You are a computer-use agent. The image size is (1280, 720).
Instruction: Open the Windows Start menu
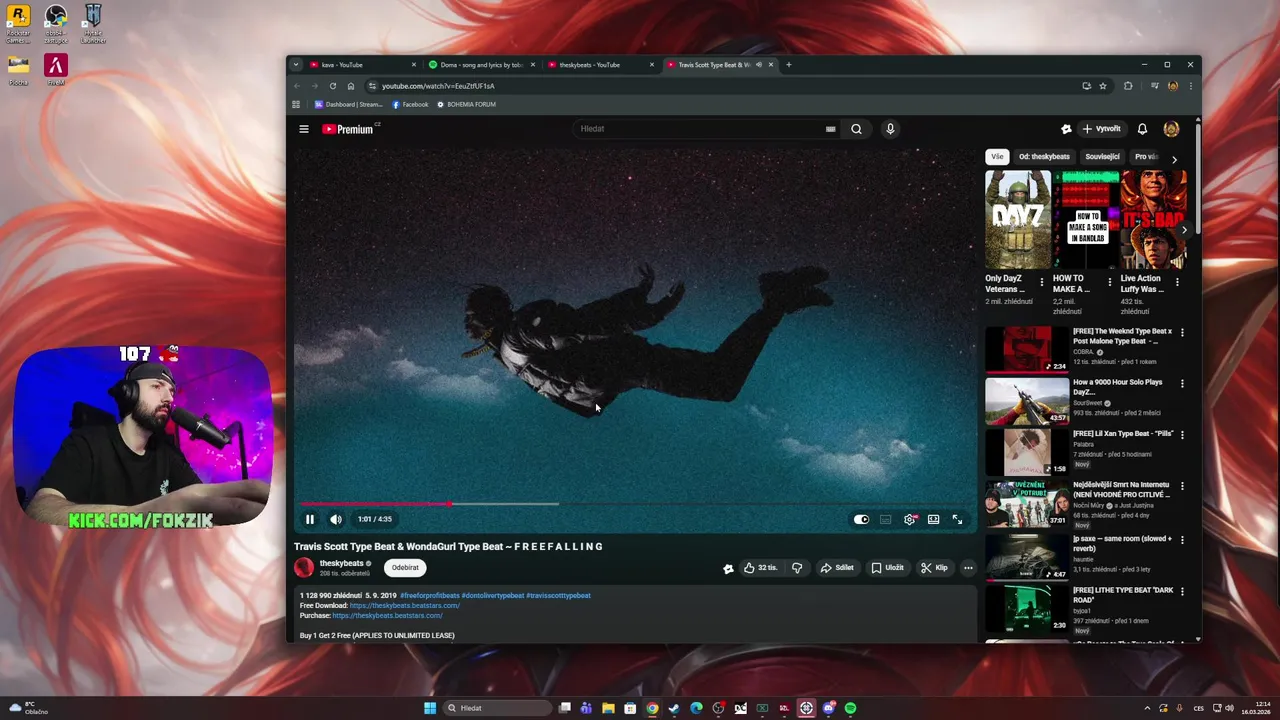[430, 708]
